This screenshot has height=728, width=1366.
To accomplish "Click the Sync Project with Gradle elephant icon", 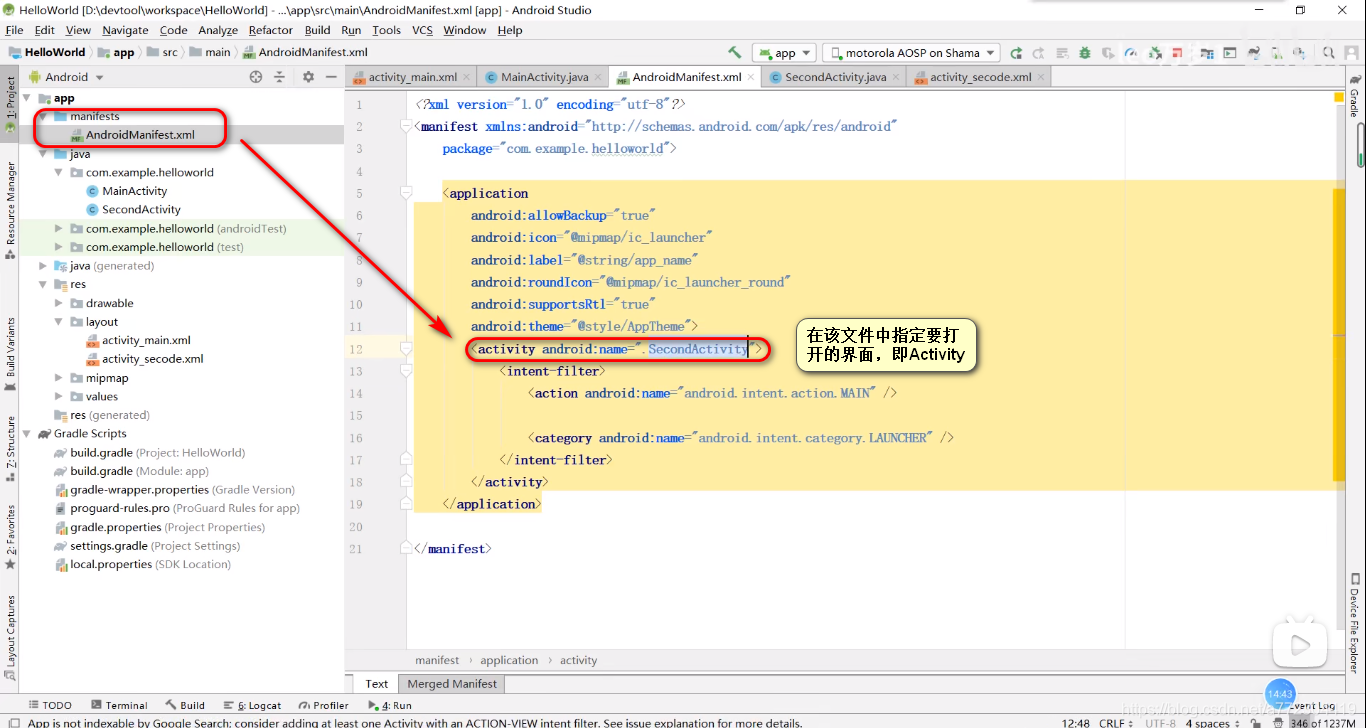I will pos(1253,53).
